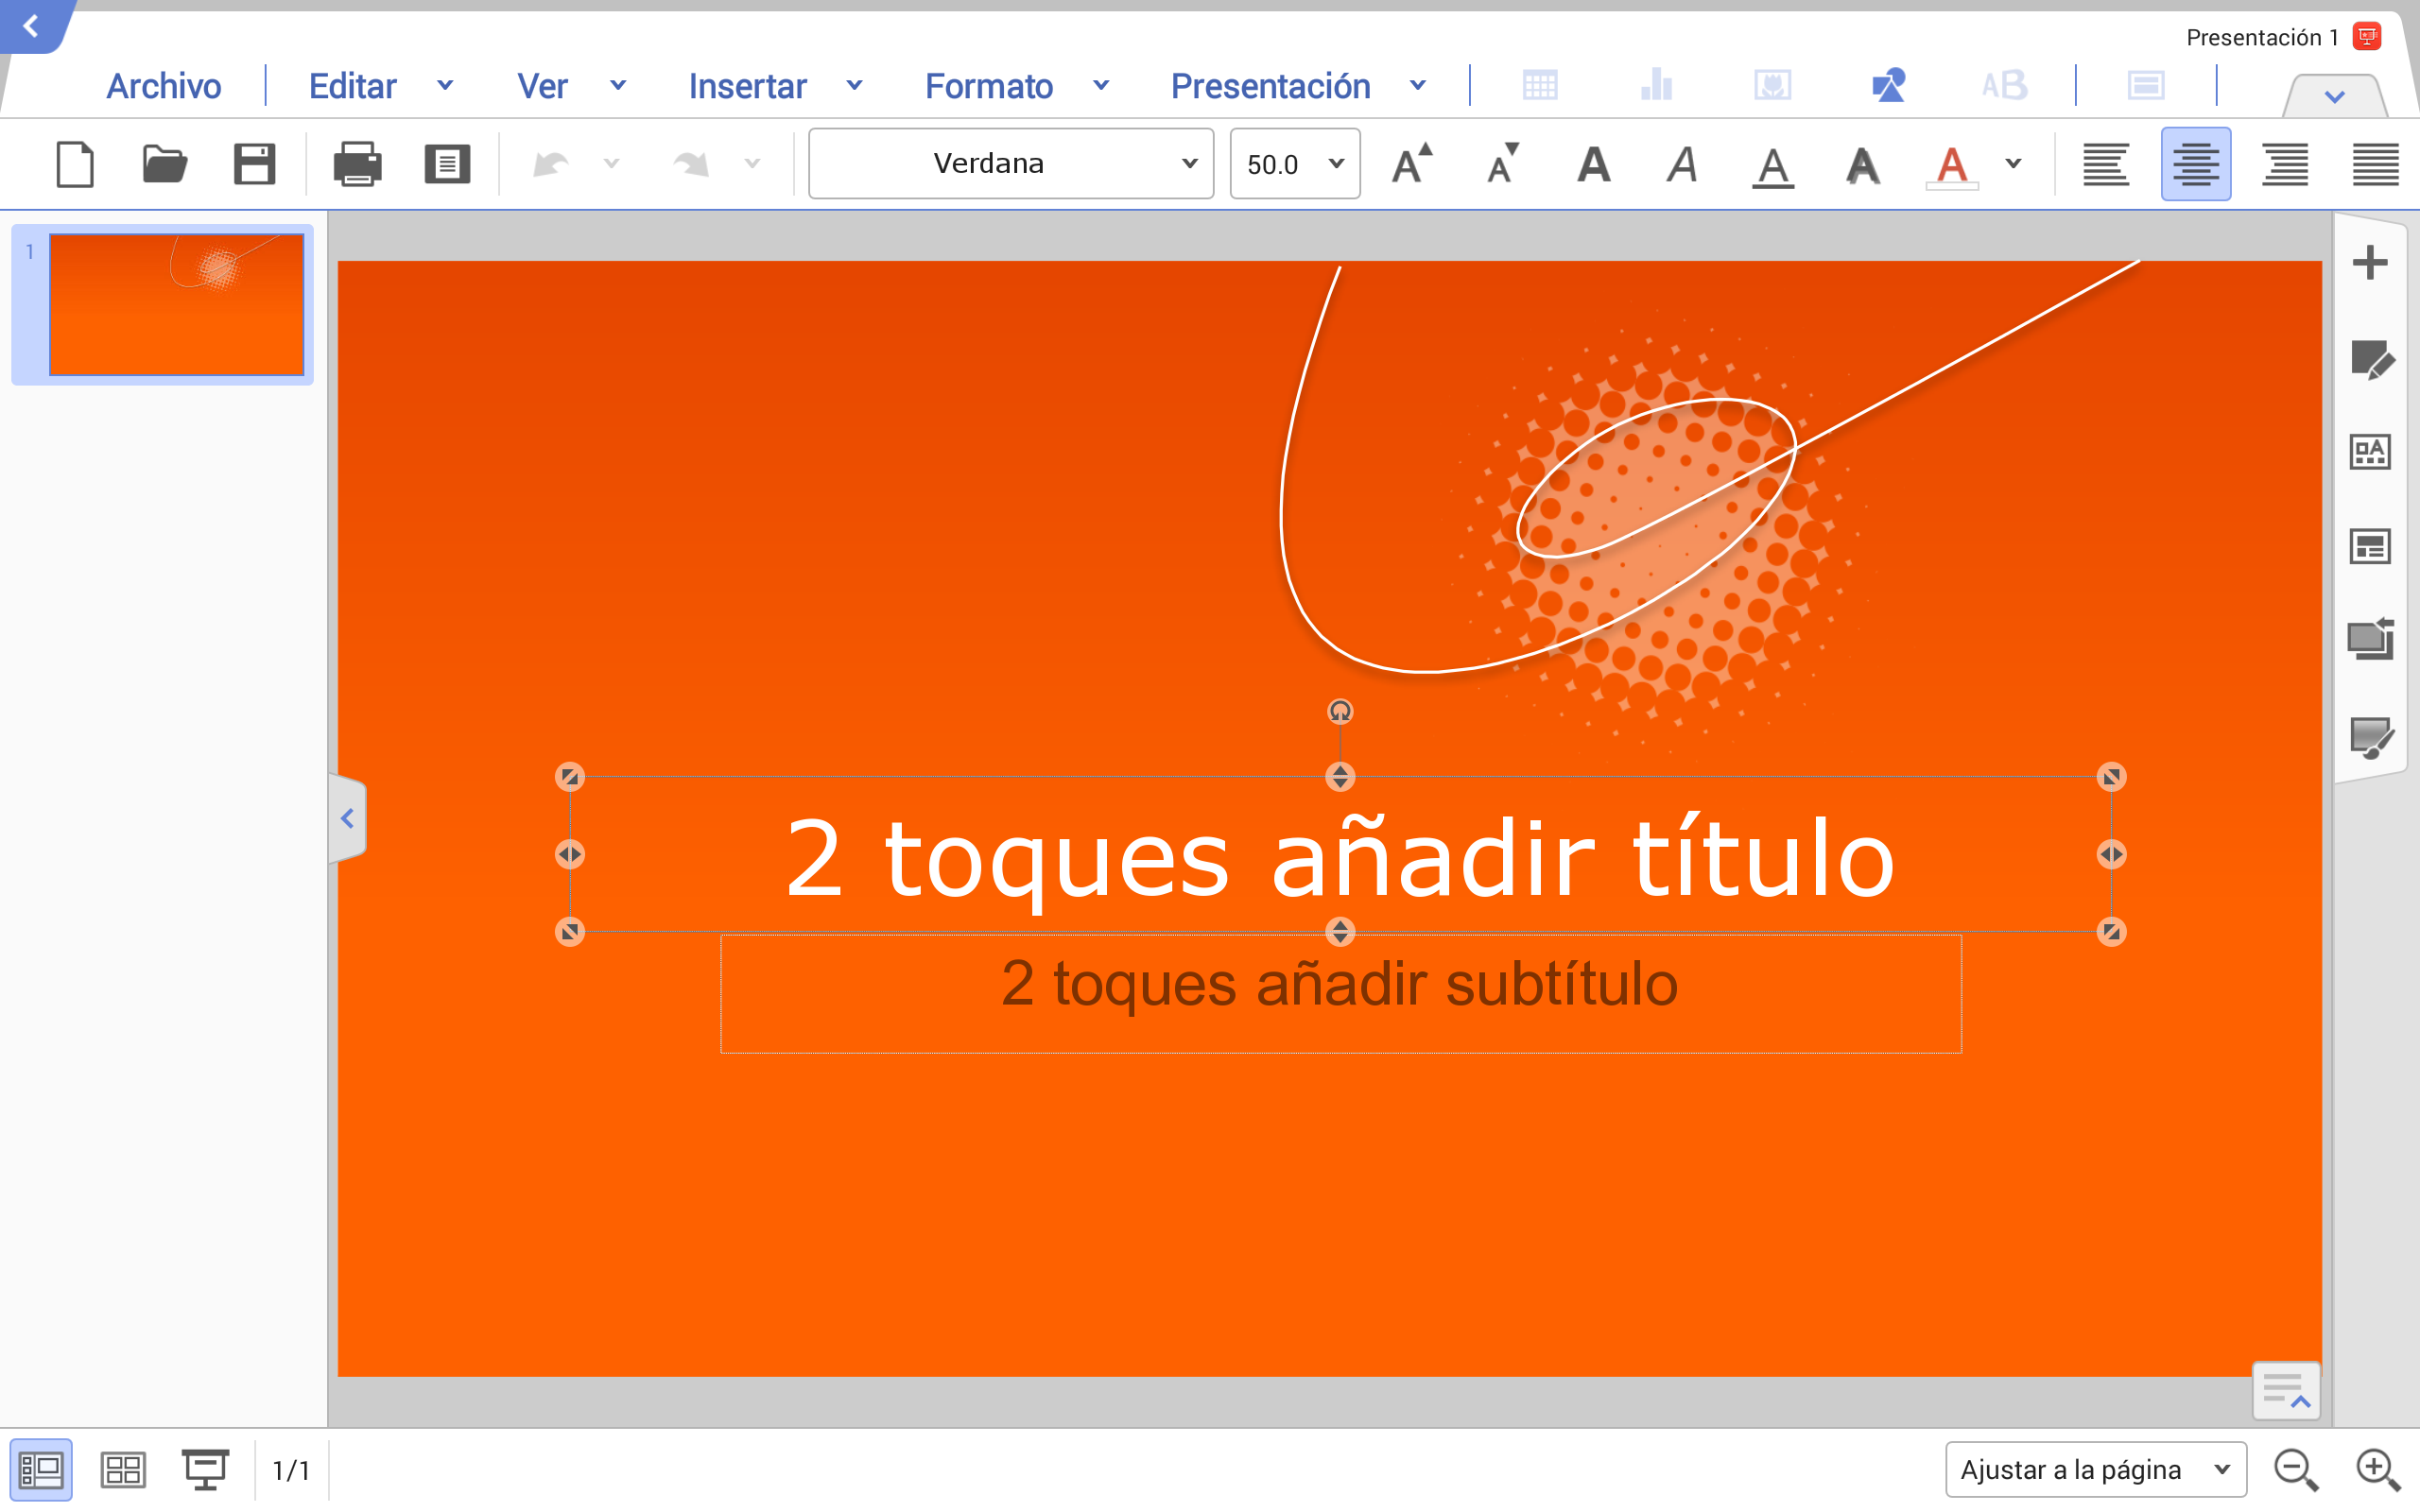
Task: Enable left text alignment
Action: click(x=2105, y=164)
